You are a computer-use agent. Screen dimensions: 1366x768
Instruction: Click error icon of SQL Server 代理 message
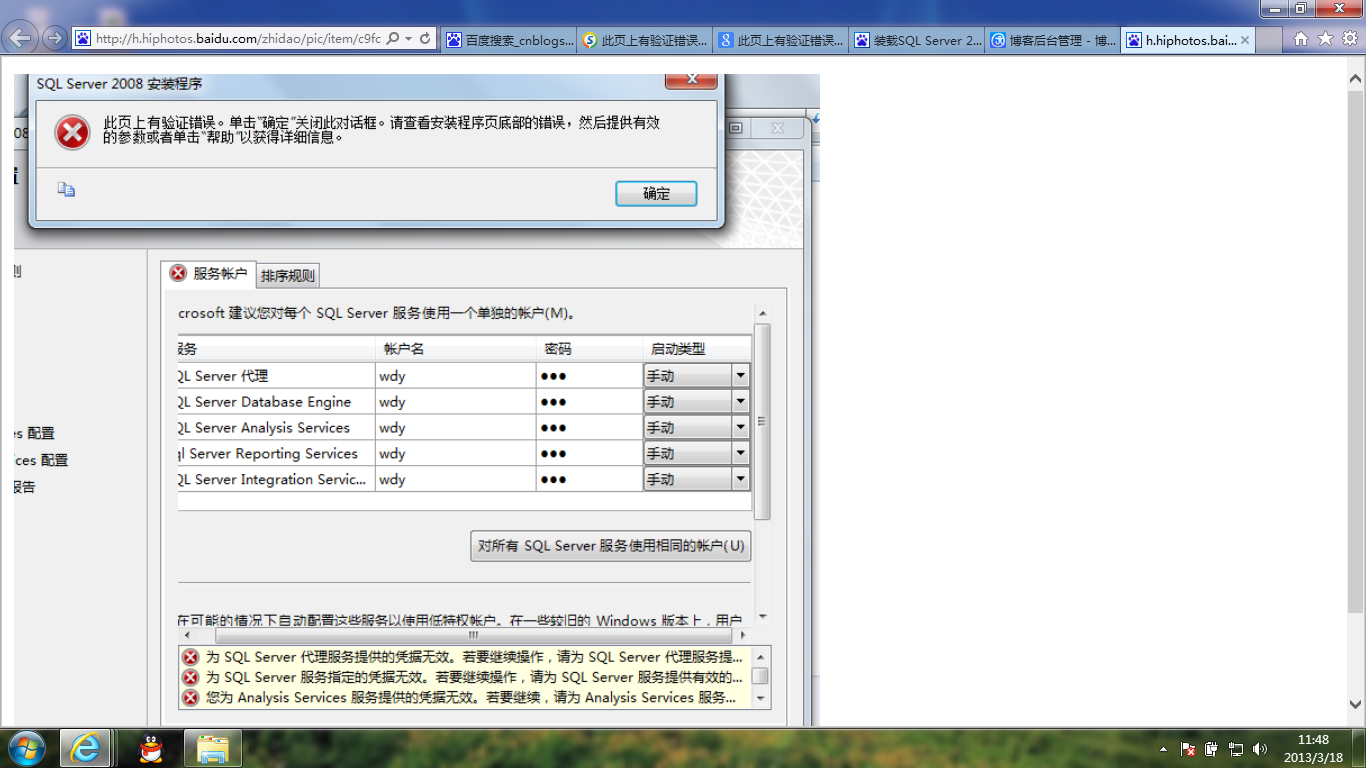click(190, 657)
